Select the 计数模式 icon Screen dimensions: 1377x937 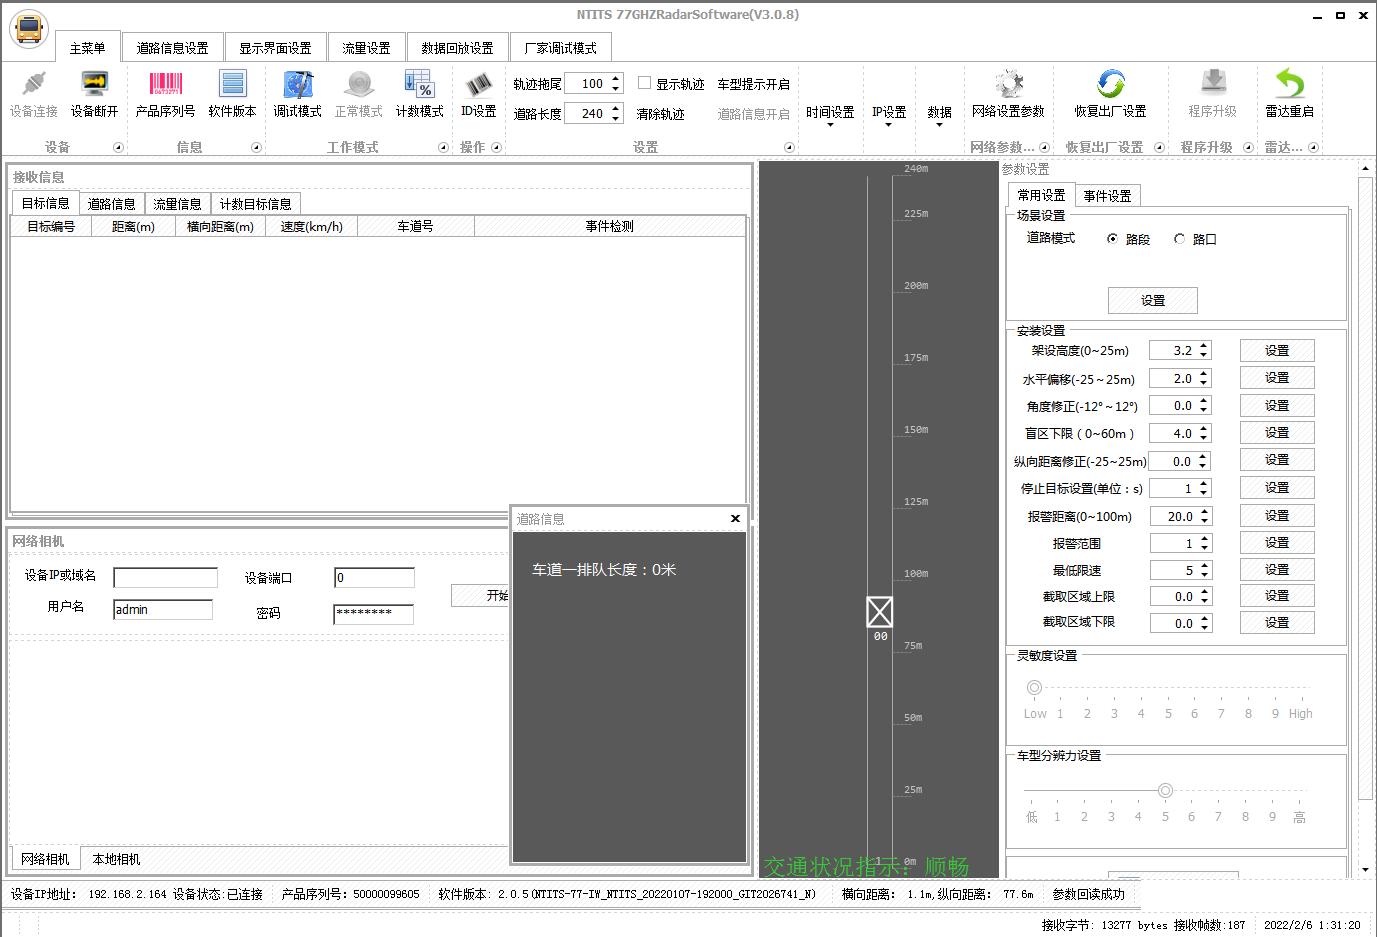[x=419, y=84]
